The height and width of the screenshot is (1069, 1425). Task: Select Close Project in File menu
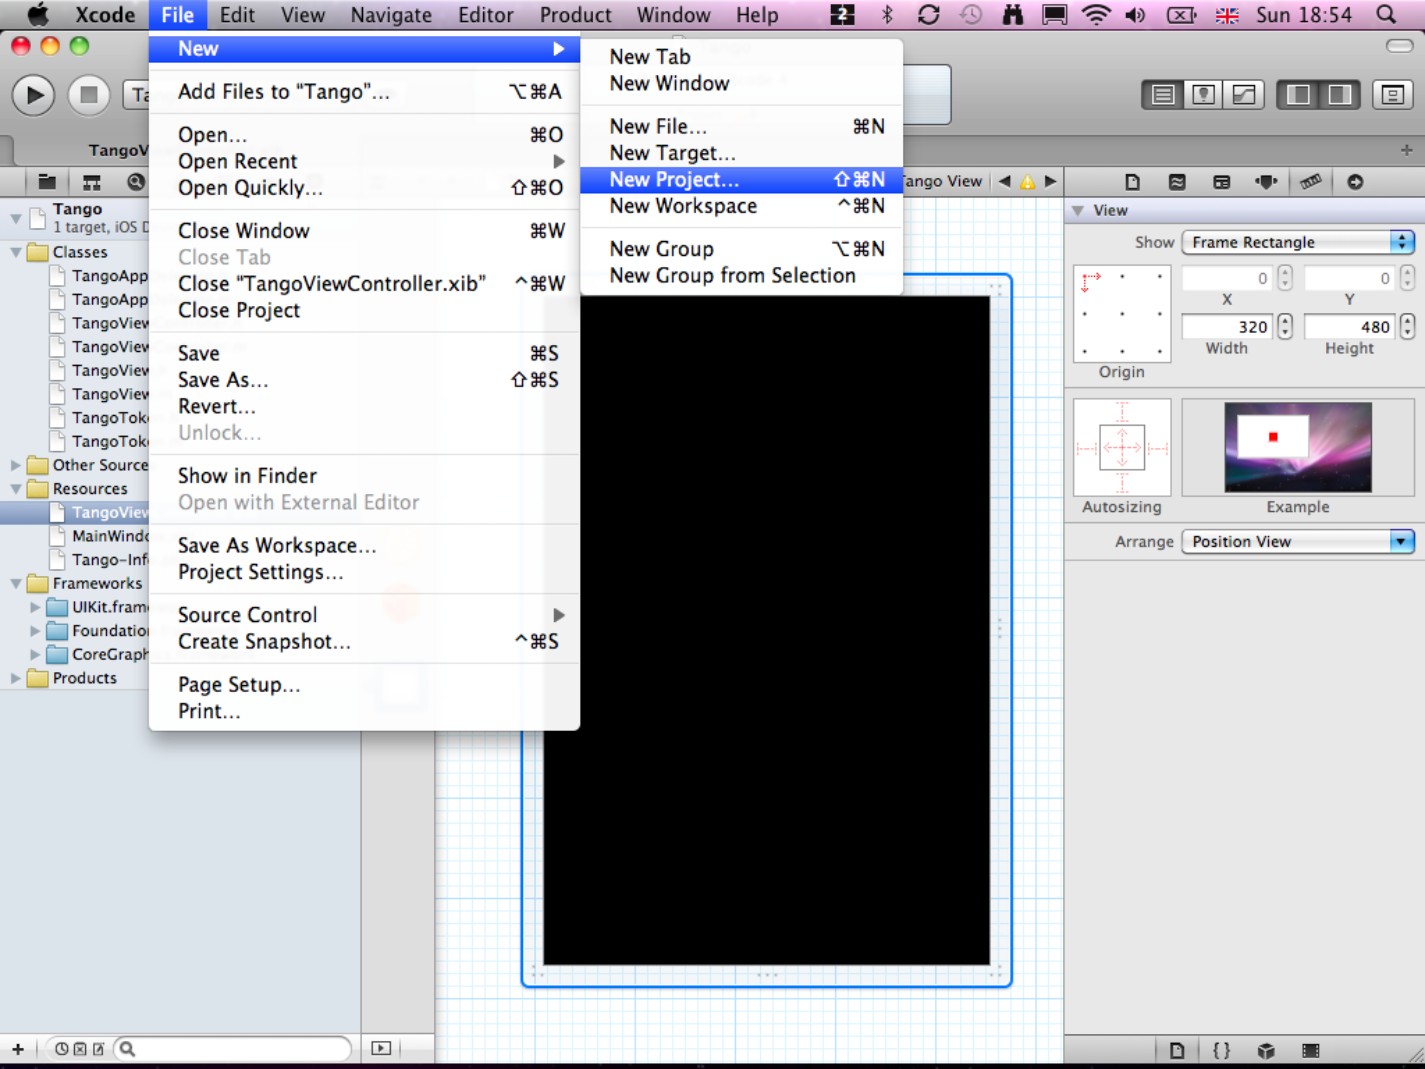pos(364,310)
